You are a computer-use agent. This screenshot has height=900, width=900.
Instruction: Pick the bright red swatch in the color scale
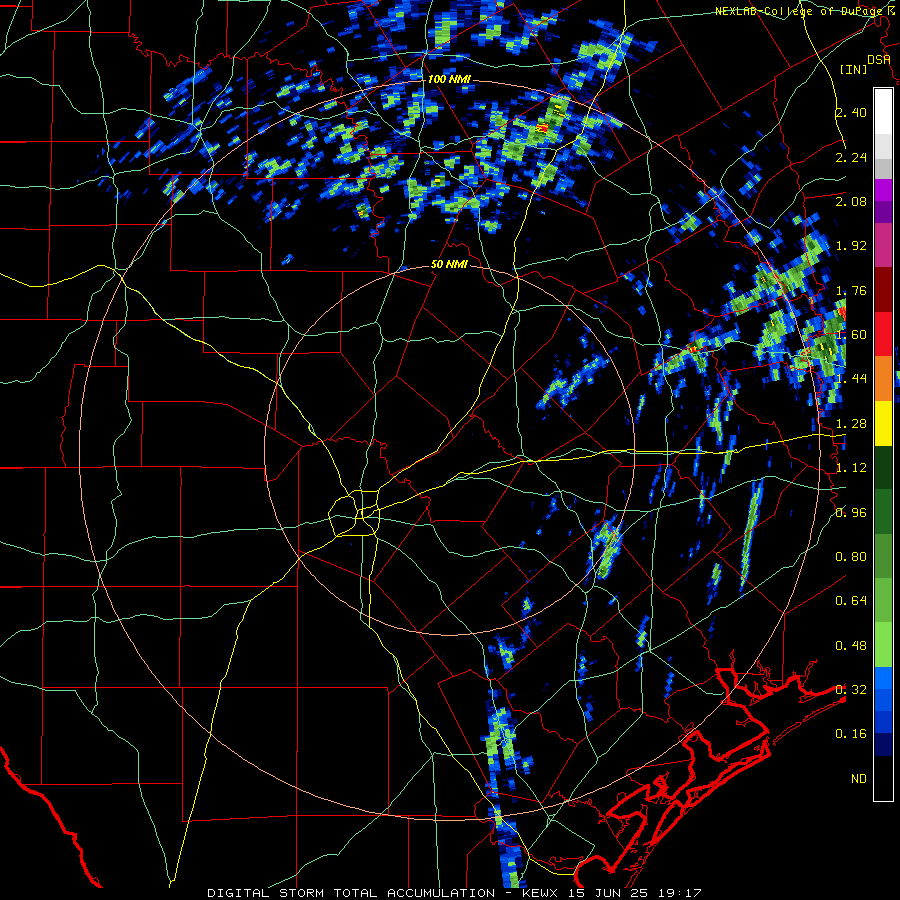click(883, 334)
